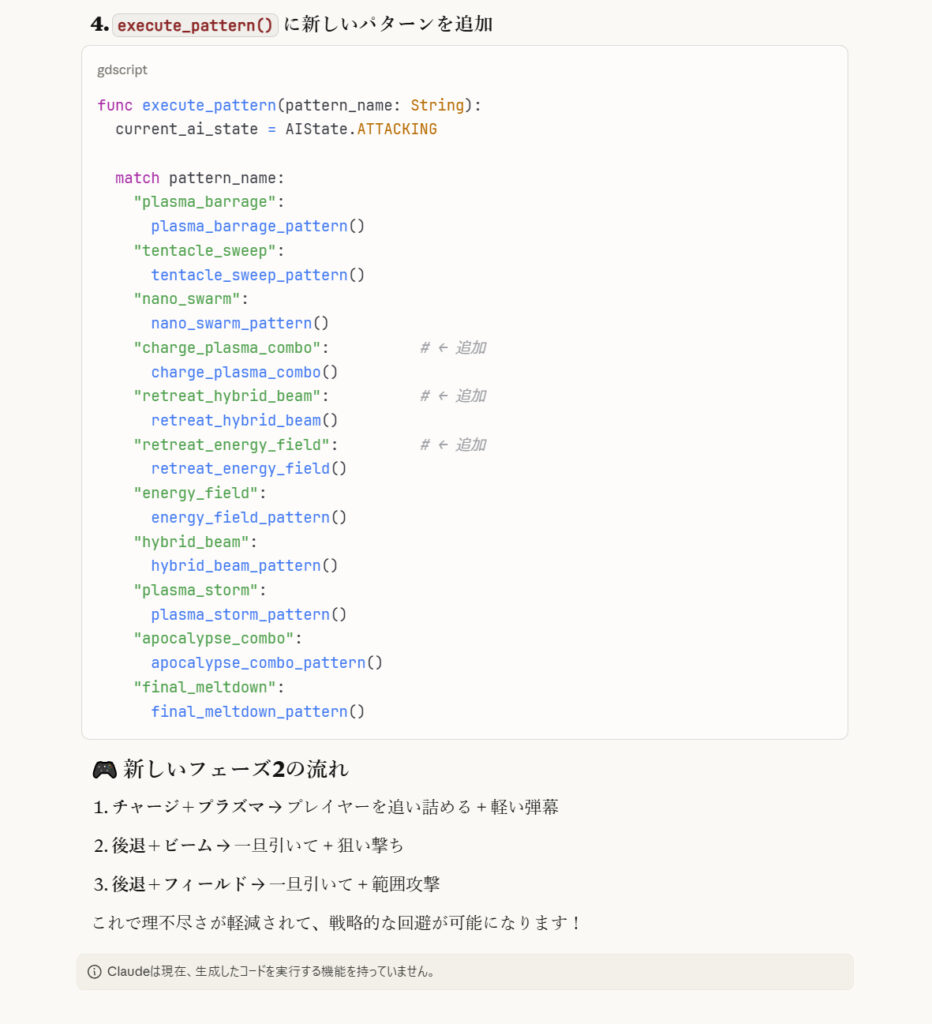Click ATTACKING in the AIState assignment line
The width and height of the screenshot is (932, 1024).
pyautogui.click(x=397, y=129)
